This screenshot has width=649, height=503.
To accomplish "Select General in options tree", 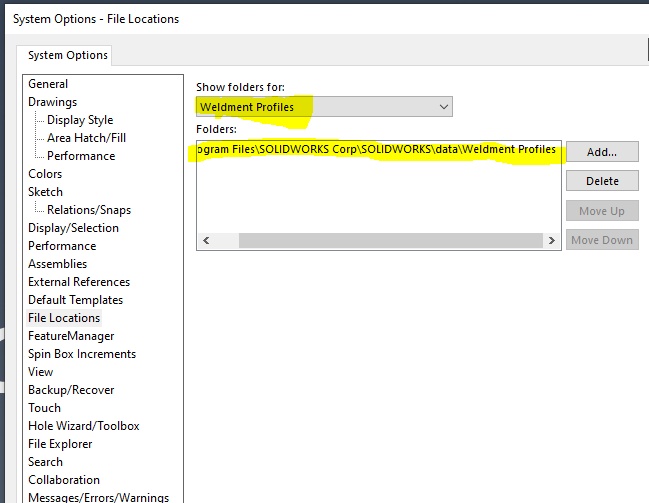I will 48,84.
